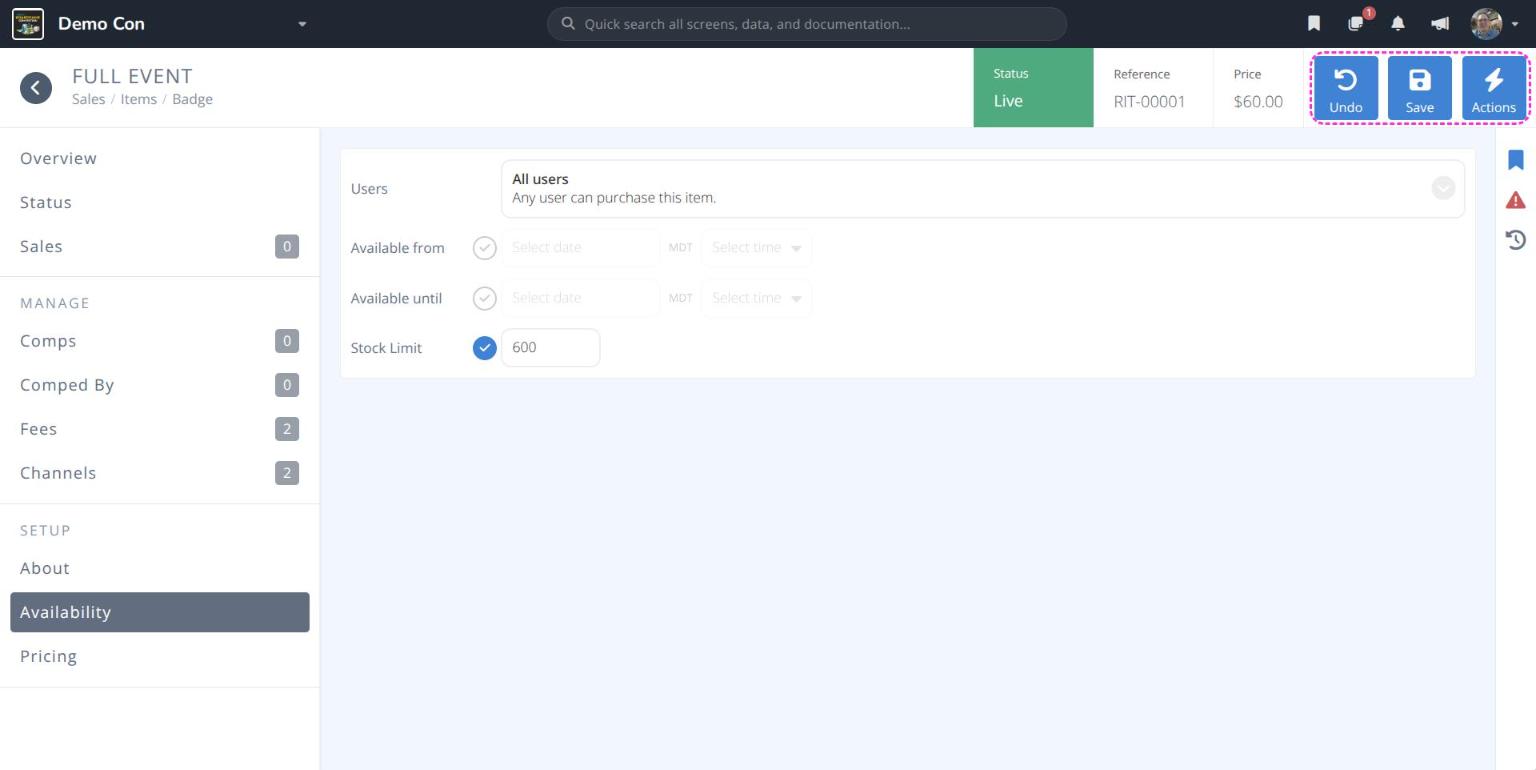This screenshot has width=1536, height=770.
Task: Open the tasks icon with red badge
Action: click(x=1356, y=24)
